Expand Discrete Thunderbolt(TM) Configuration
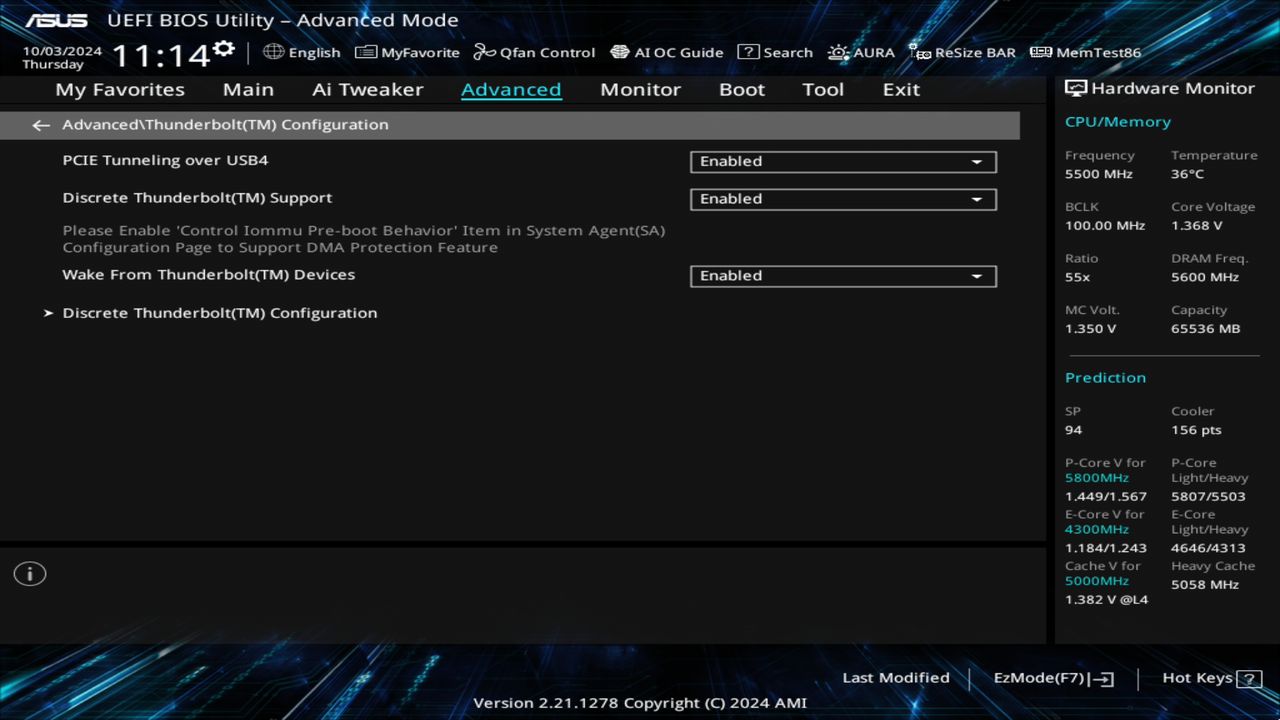The height and width of the screenshot is (720, 1280). tap(219, 312)
